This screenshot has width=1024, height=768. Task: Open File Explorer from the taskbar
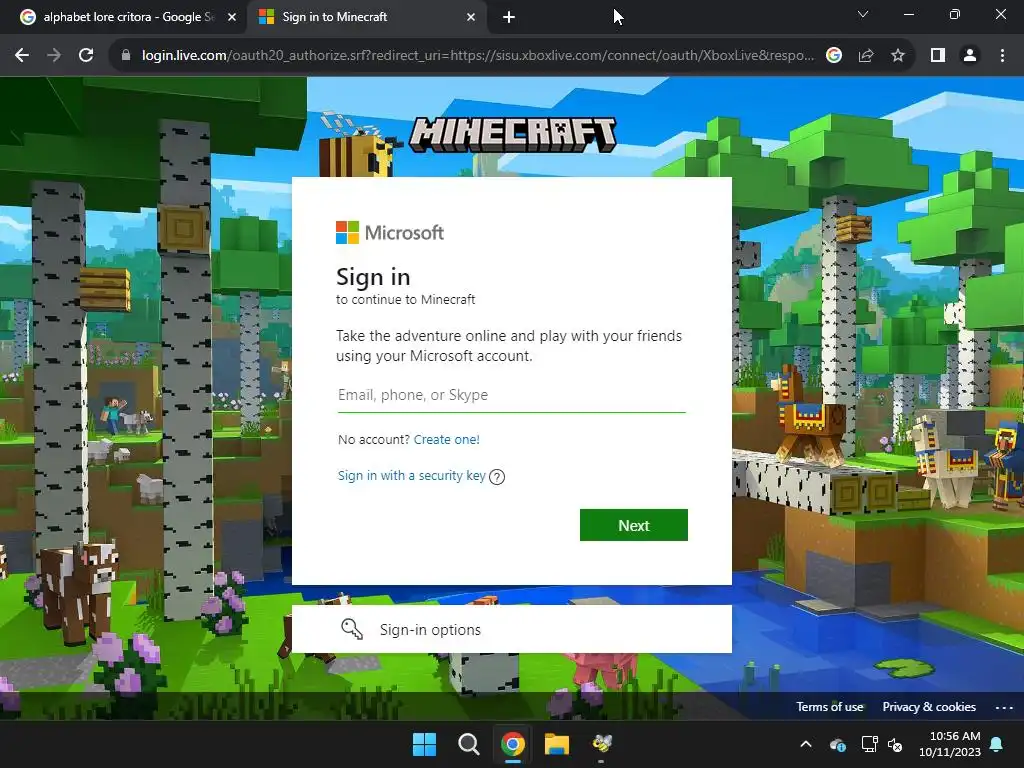(x=557, y=744)
